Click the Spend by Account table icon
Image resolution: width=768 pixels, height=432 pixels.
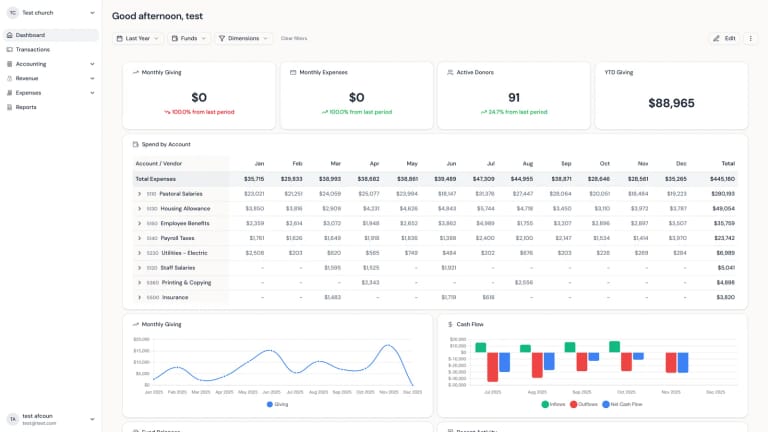[x=136, y=144]
